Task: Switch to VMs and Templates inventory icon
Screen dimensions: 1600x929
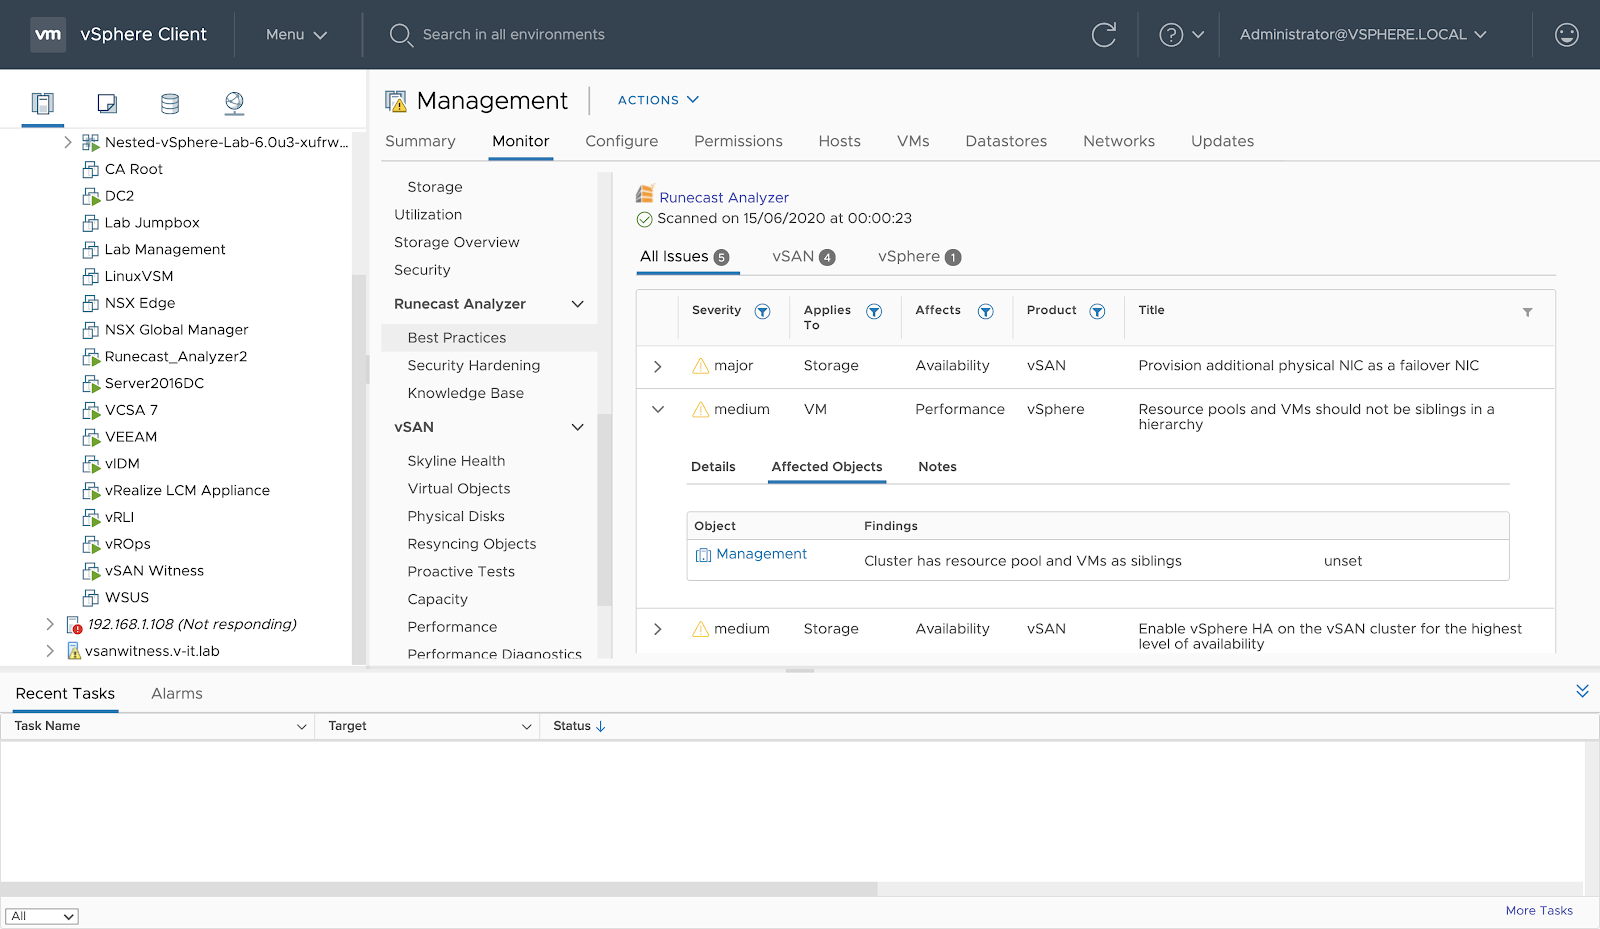Action: pos(107,103)
